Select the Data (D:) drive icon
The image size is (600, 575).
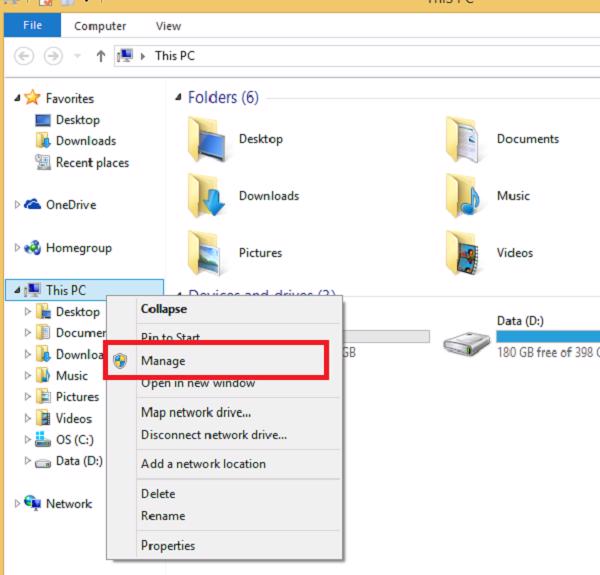click(x=466, y=343)
